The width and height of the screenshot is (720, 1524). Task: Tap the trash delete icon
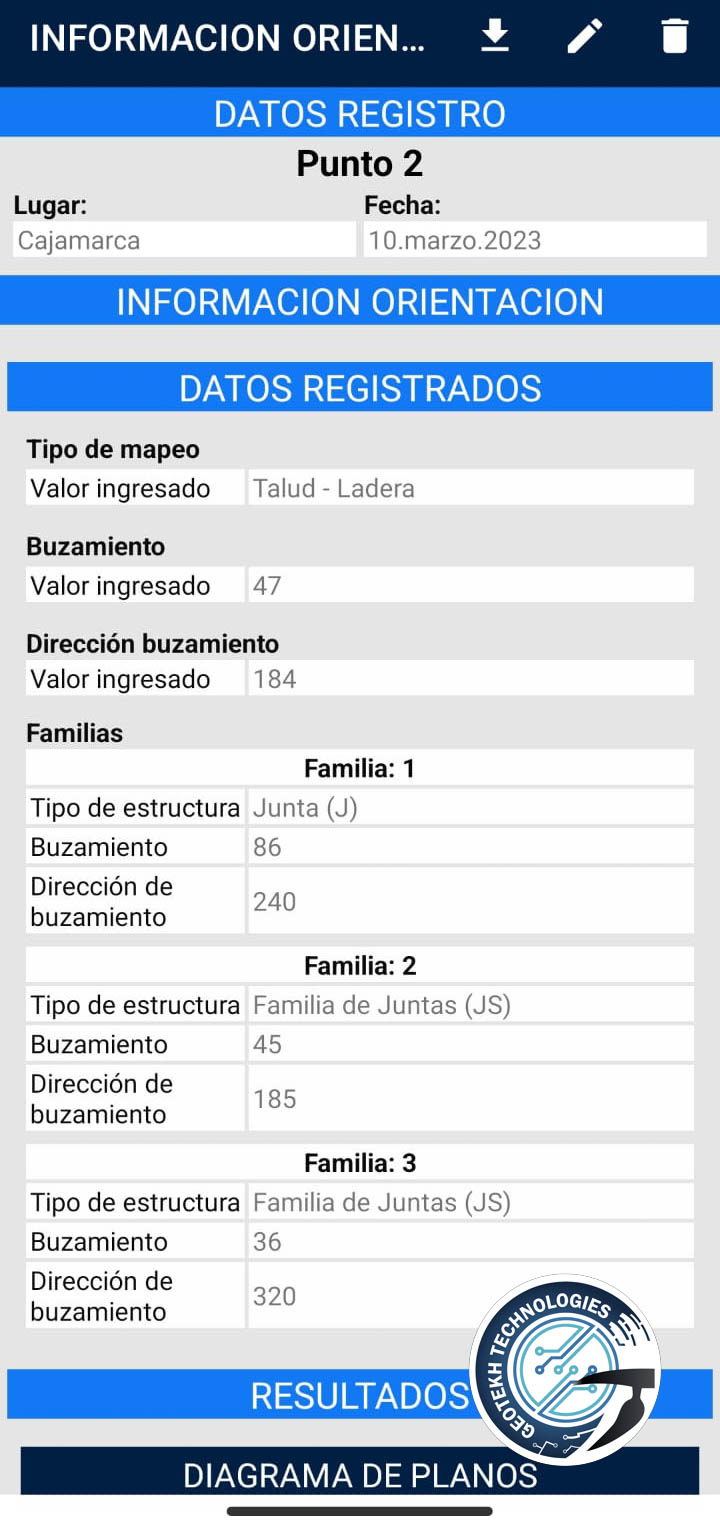point(675,37)
